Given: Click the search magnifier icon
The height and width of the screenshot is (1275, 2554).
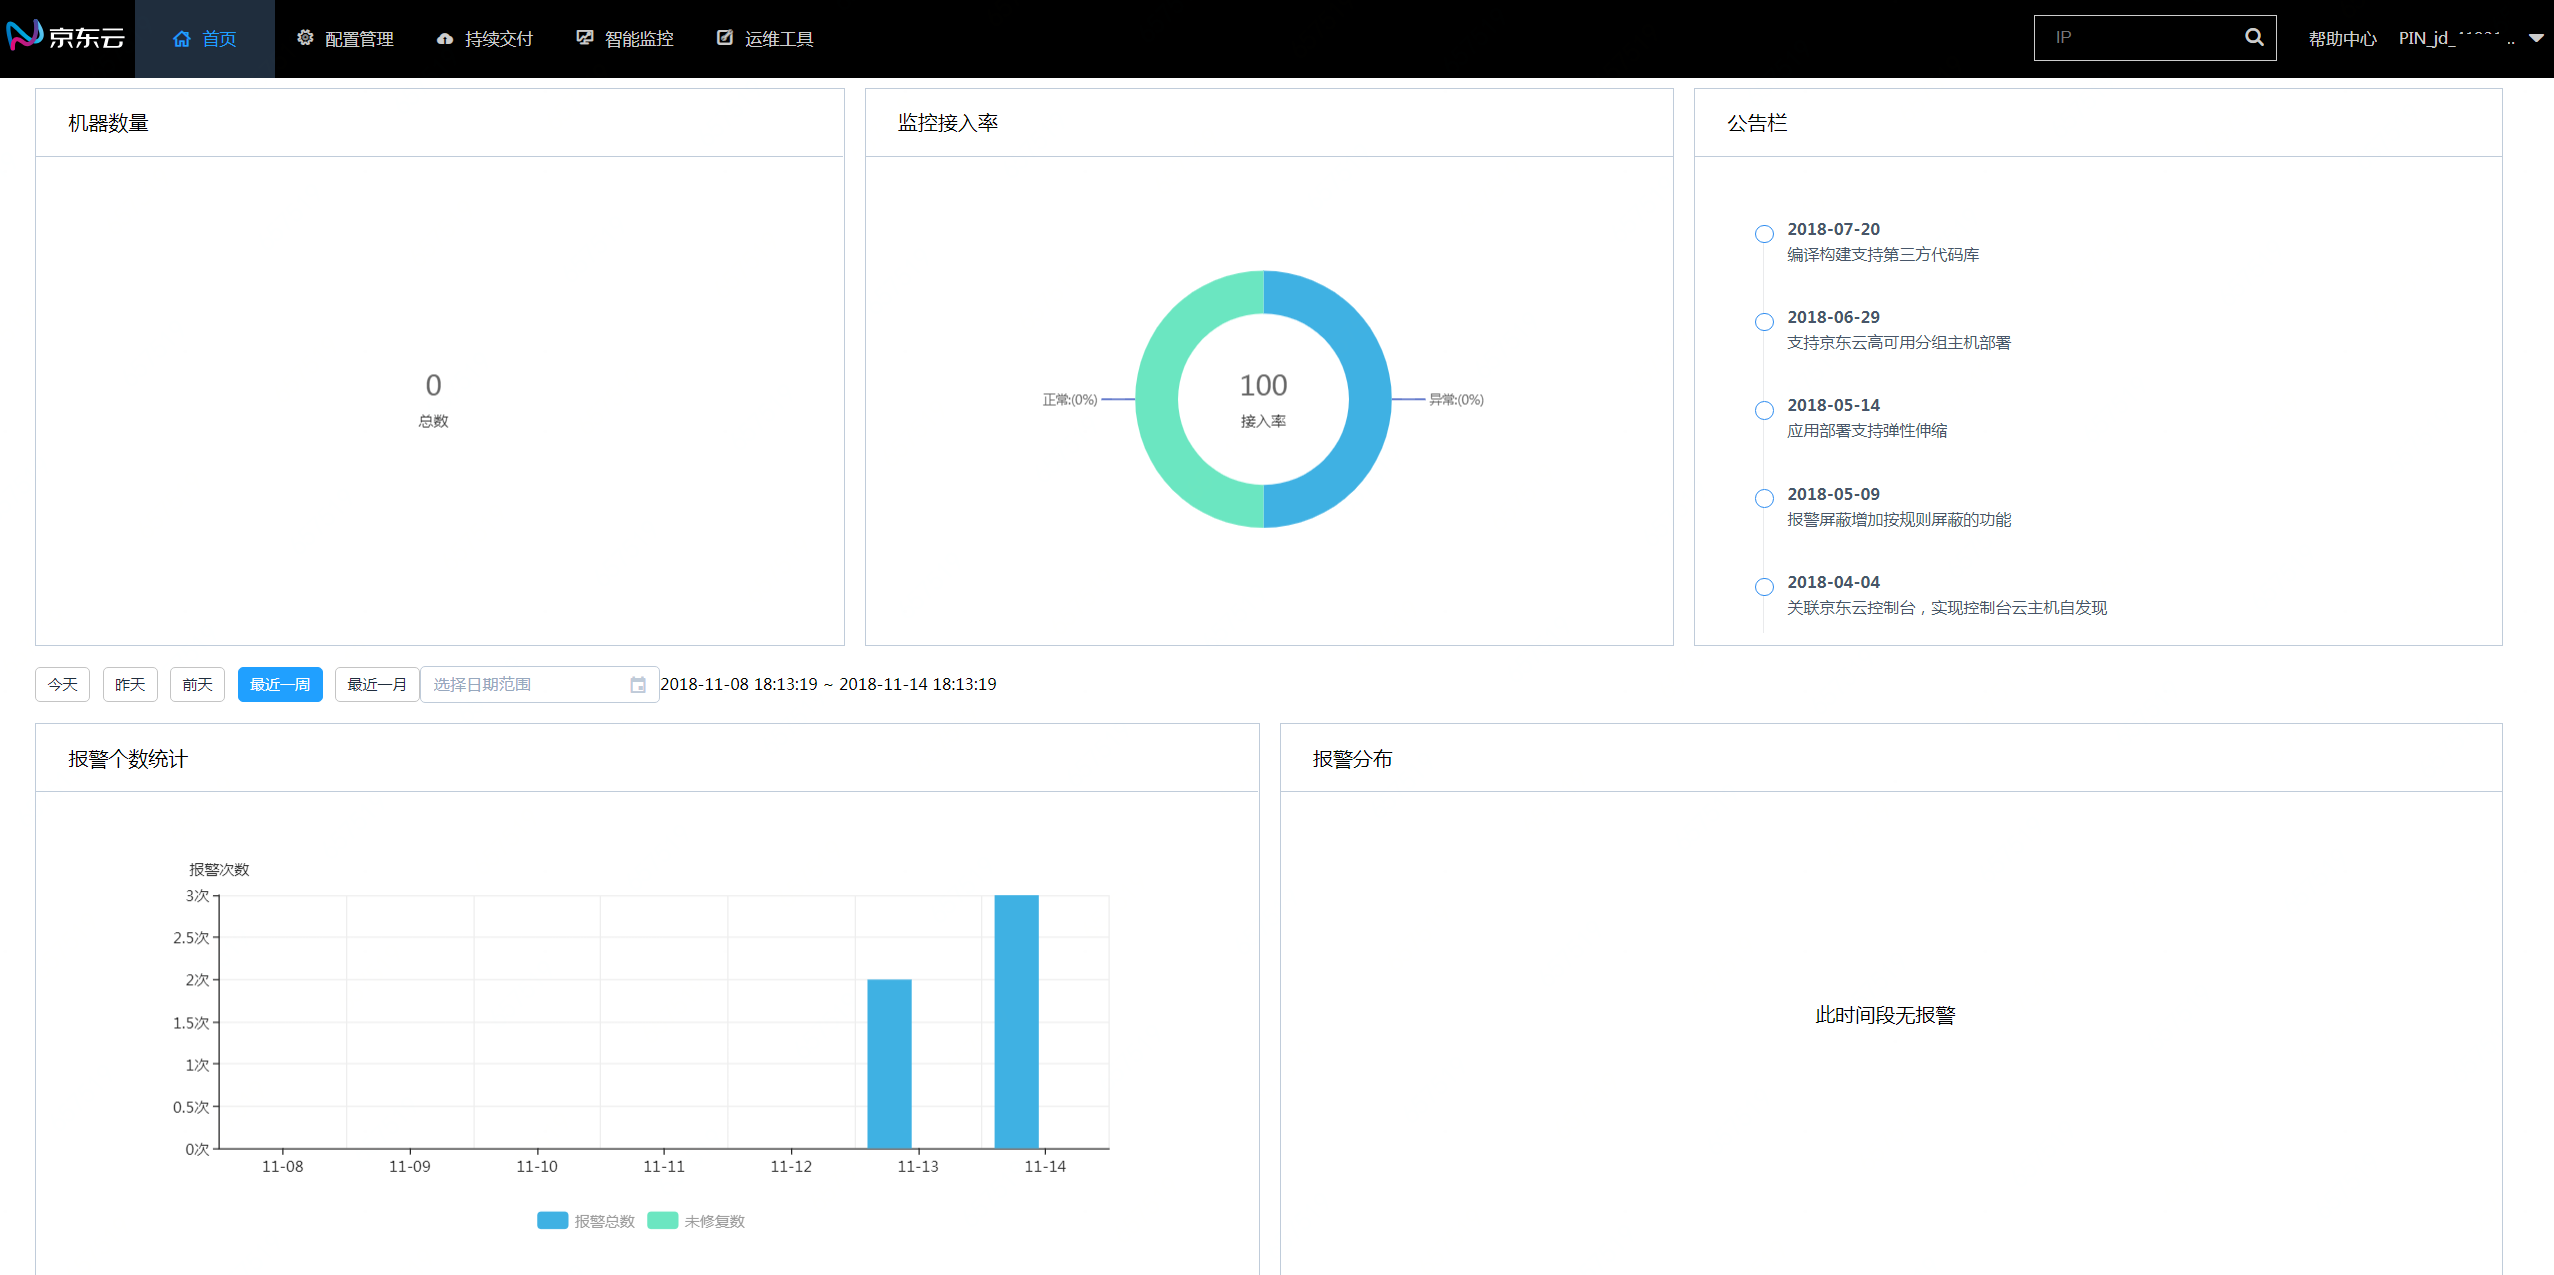Looking at the screenshot, I should 2254,36.
